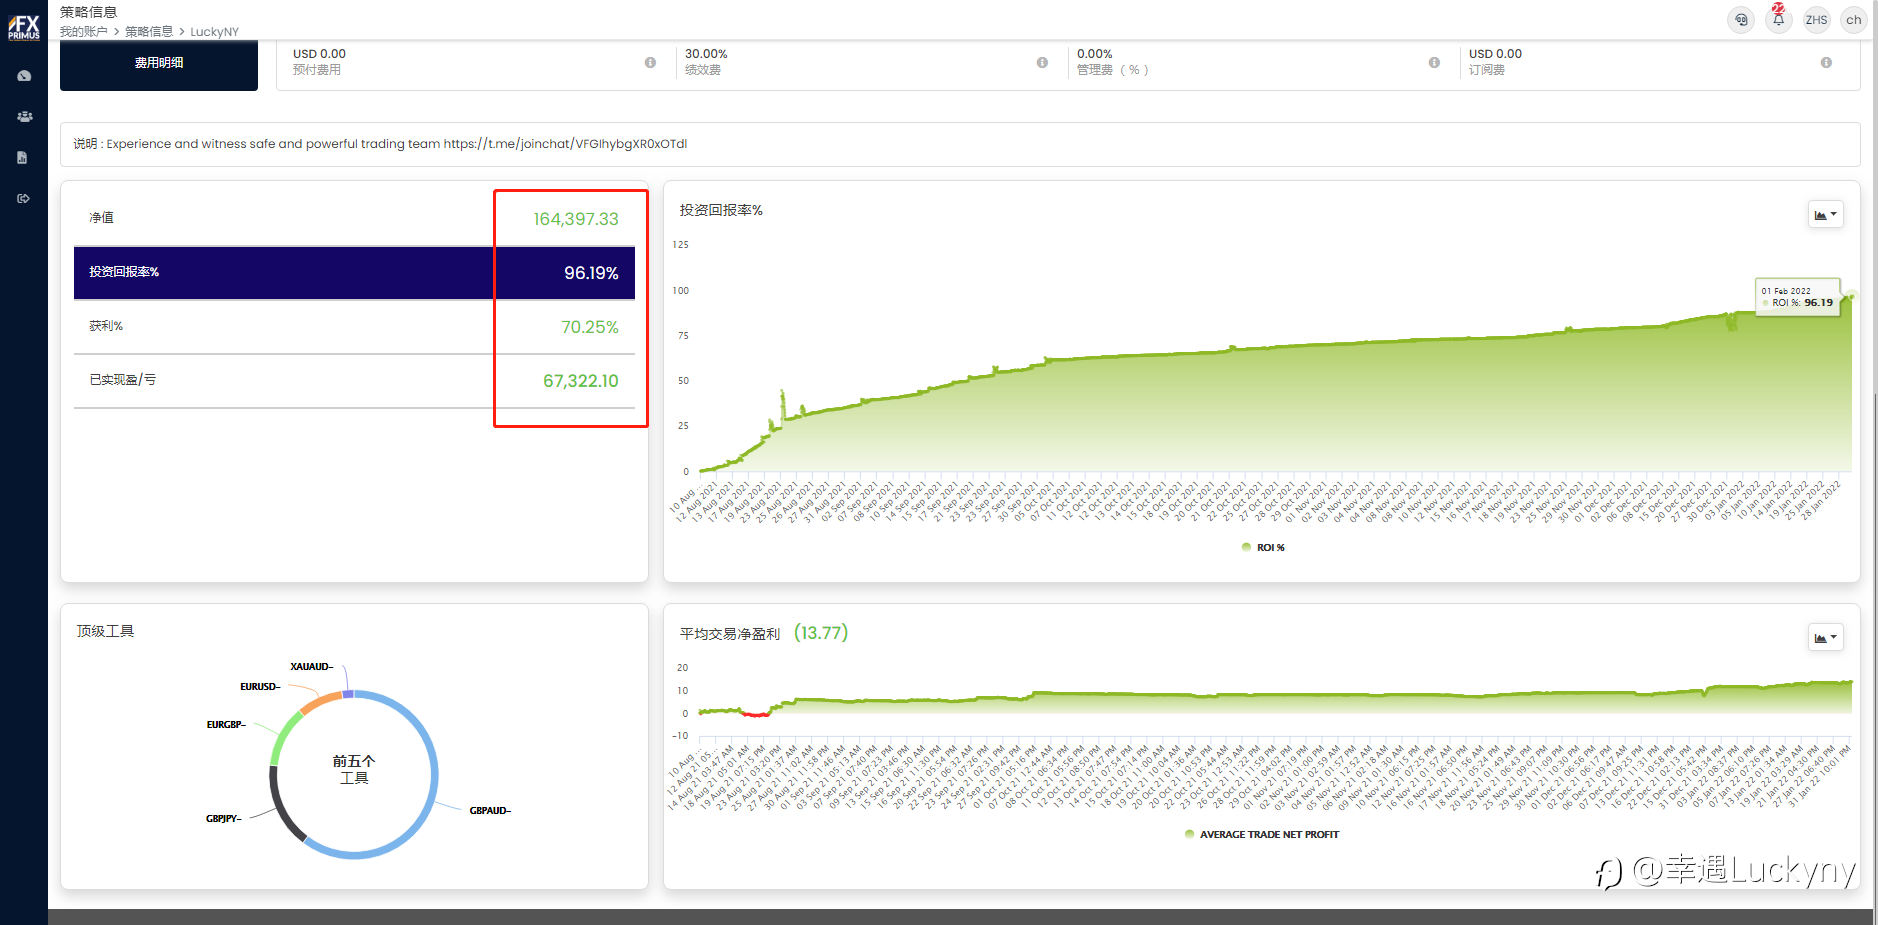Select the 获利% row label
The height and width of the screenshot is (925, 1878).
pos(106,326)
